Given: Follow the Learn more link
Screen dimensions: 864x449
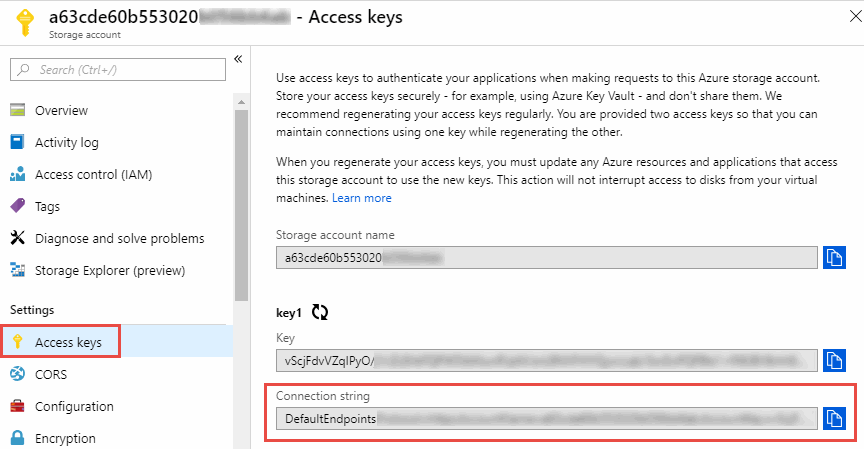Looking at the screenshot, I should pos(362,198).
